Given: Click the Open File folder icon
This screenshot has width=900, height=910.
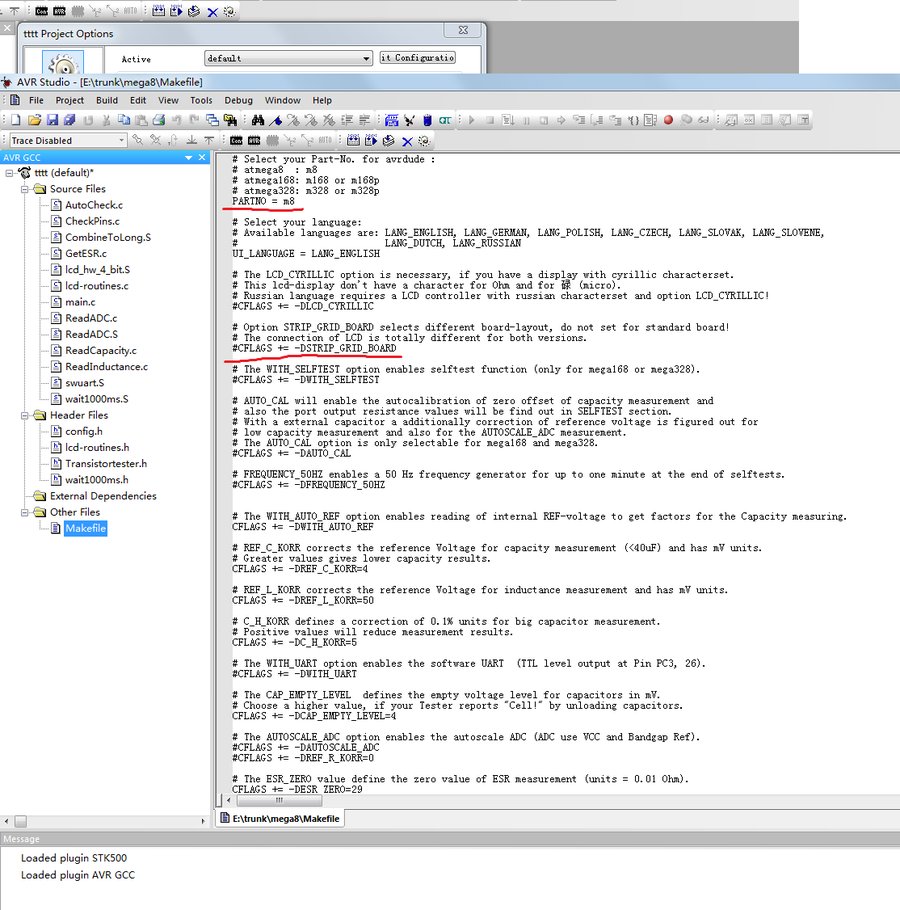Looking at the screenshot, I should click(34, 120).
